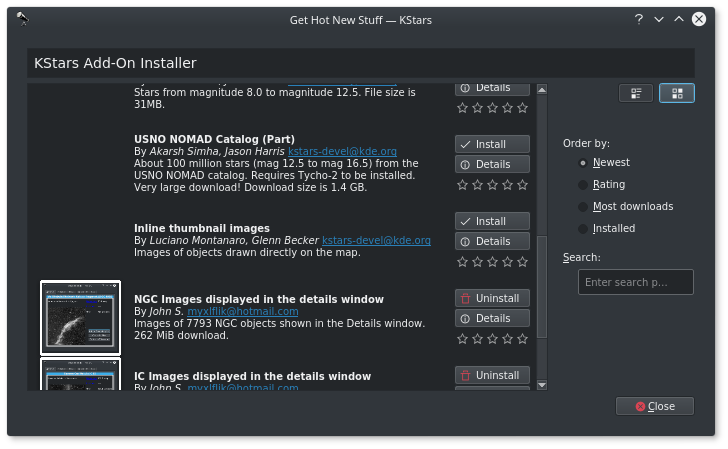Uninstall the NGC Images add-on

pyautogui.click(x=492, y=299)
